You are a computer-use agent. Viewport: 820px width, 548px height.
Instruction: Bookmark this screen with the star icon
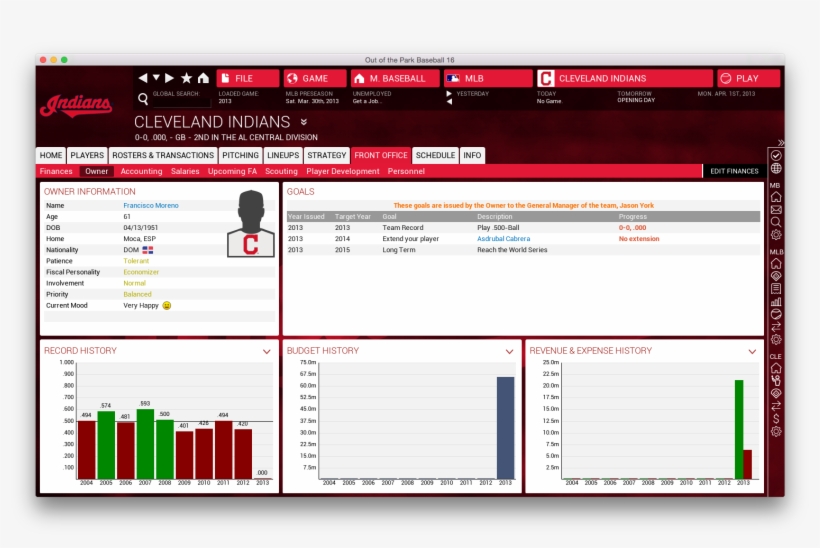click(186, 78)
